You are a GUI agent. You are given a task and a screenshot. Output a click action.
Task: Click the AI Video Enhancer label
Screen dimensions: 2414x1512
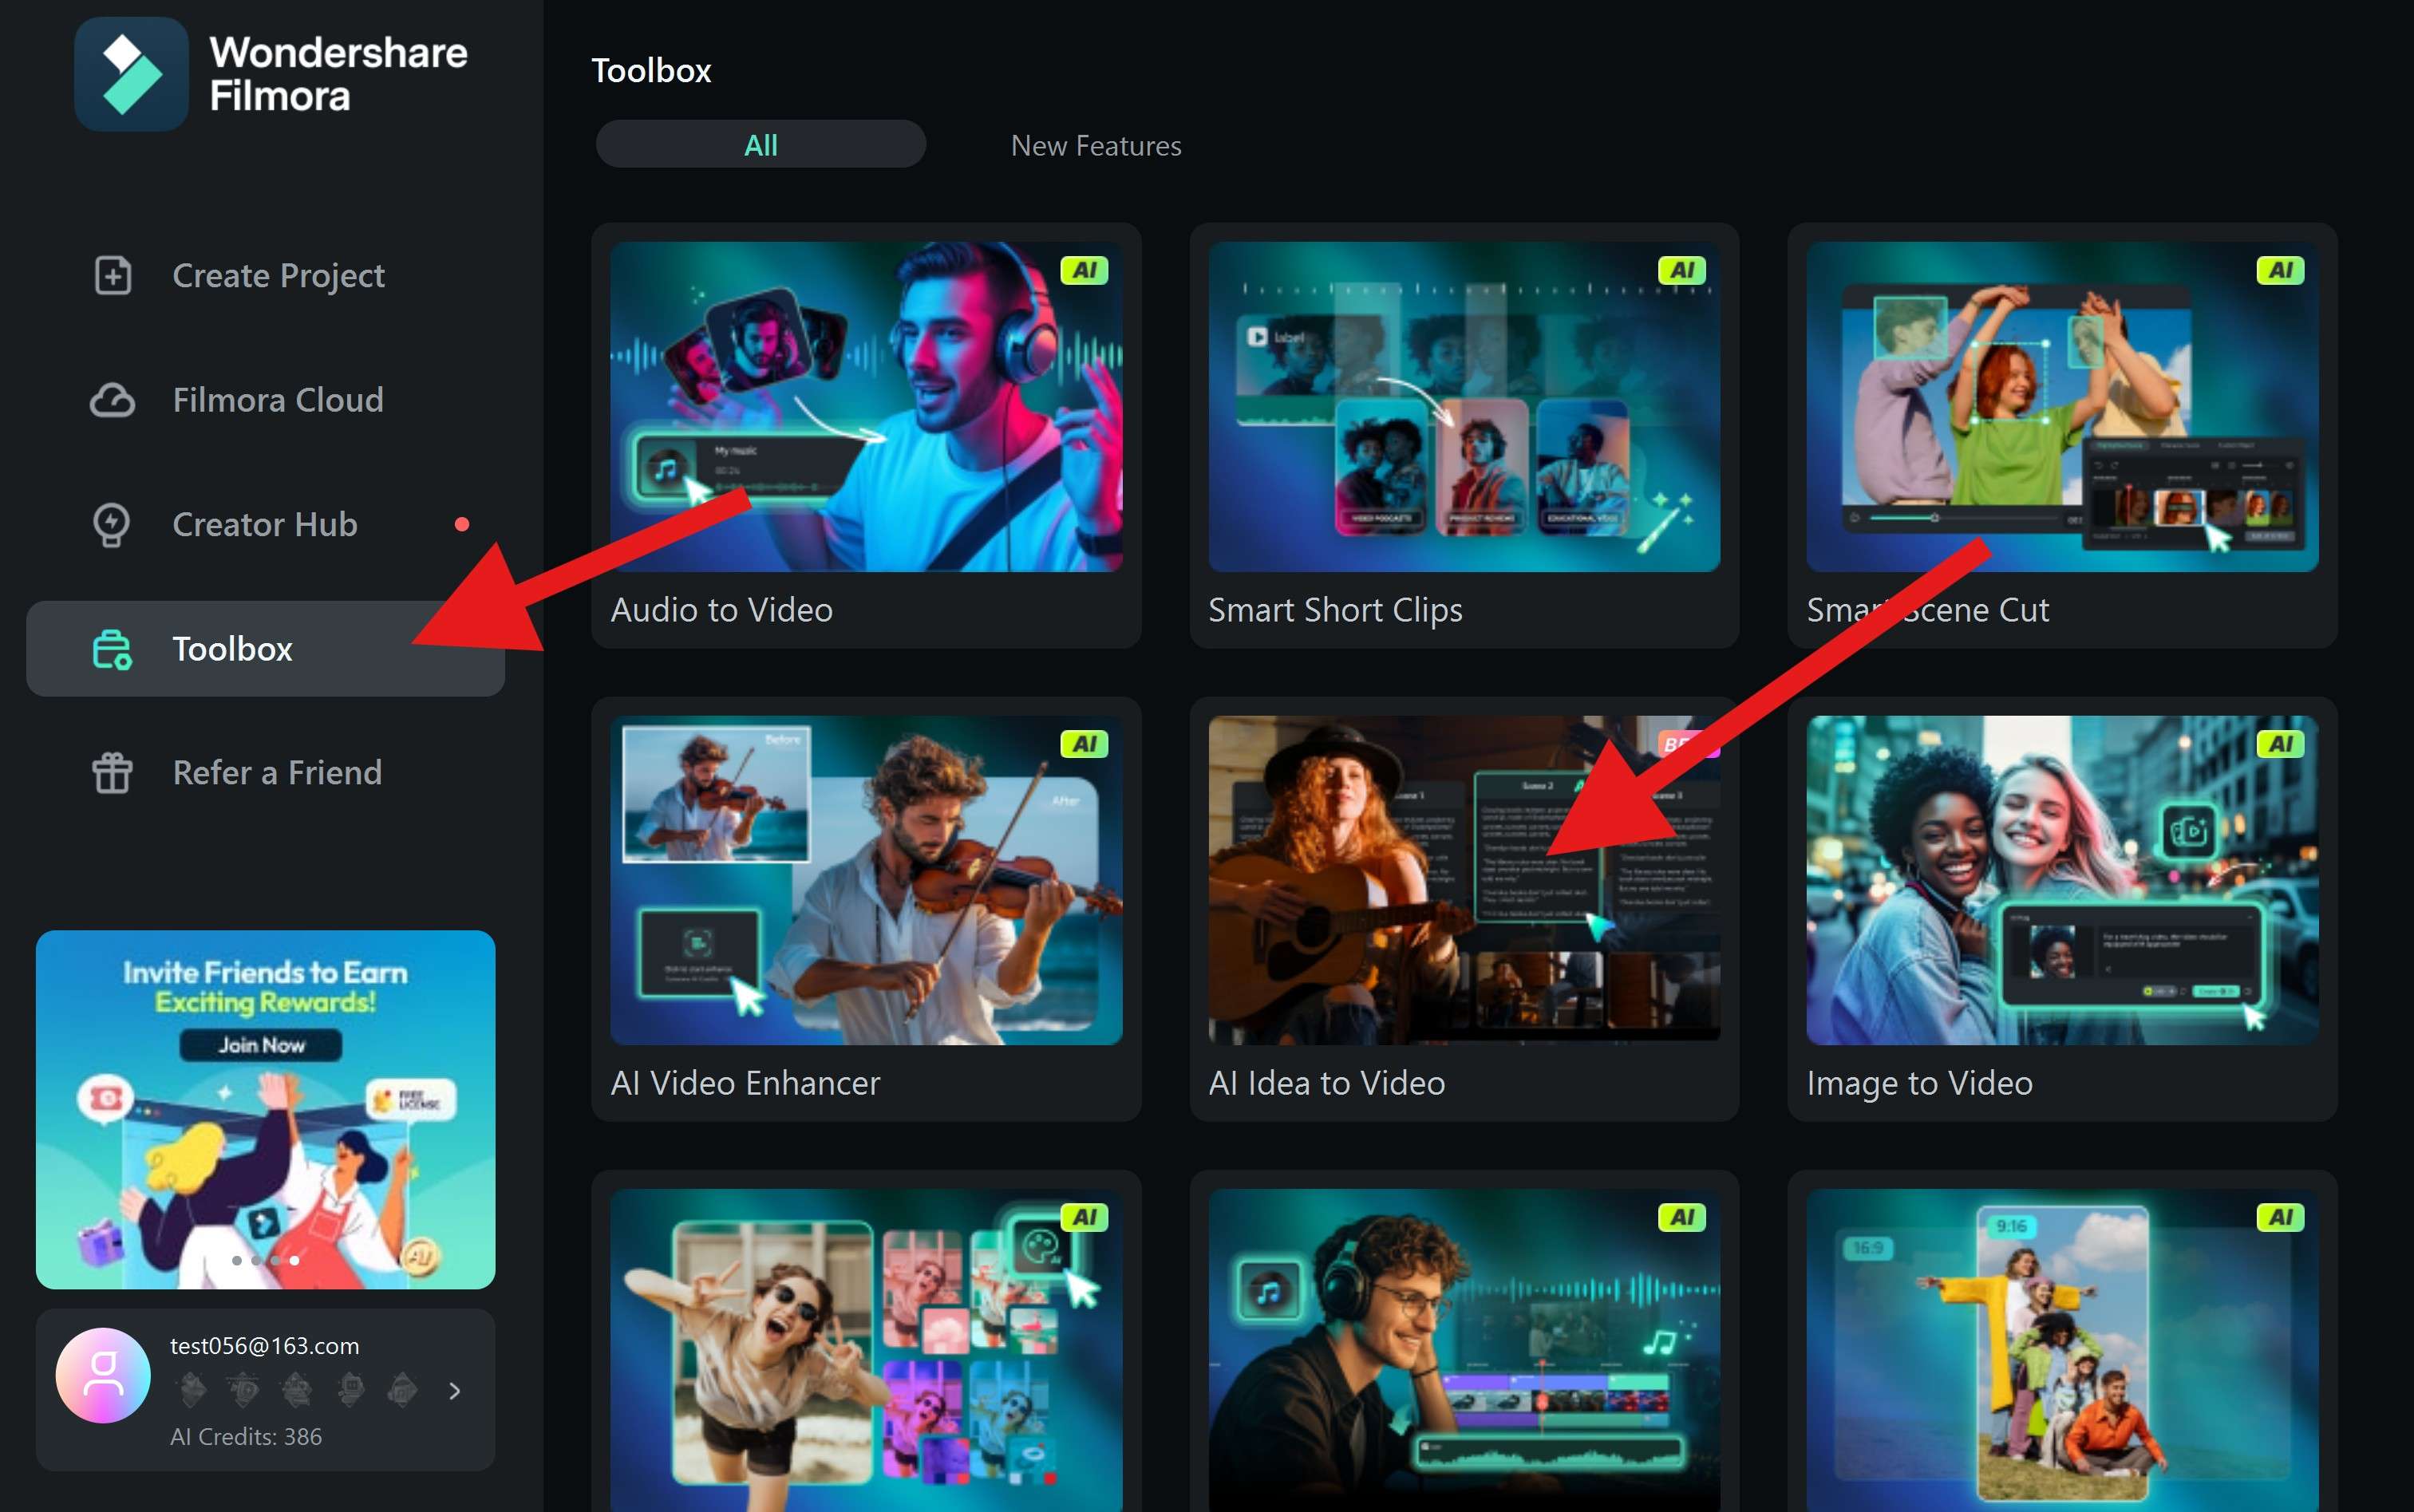coord(745,1083)
